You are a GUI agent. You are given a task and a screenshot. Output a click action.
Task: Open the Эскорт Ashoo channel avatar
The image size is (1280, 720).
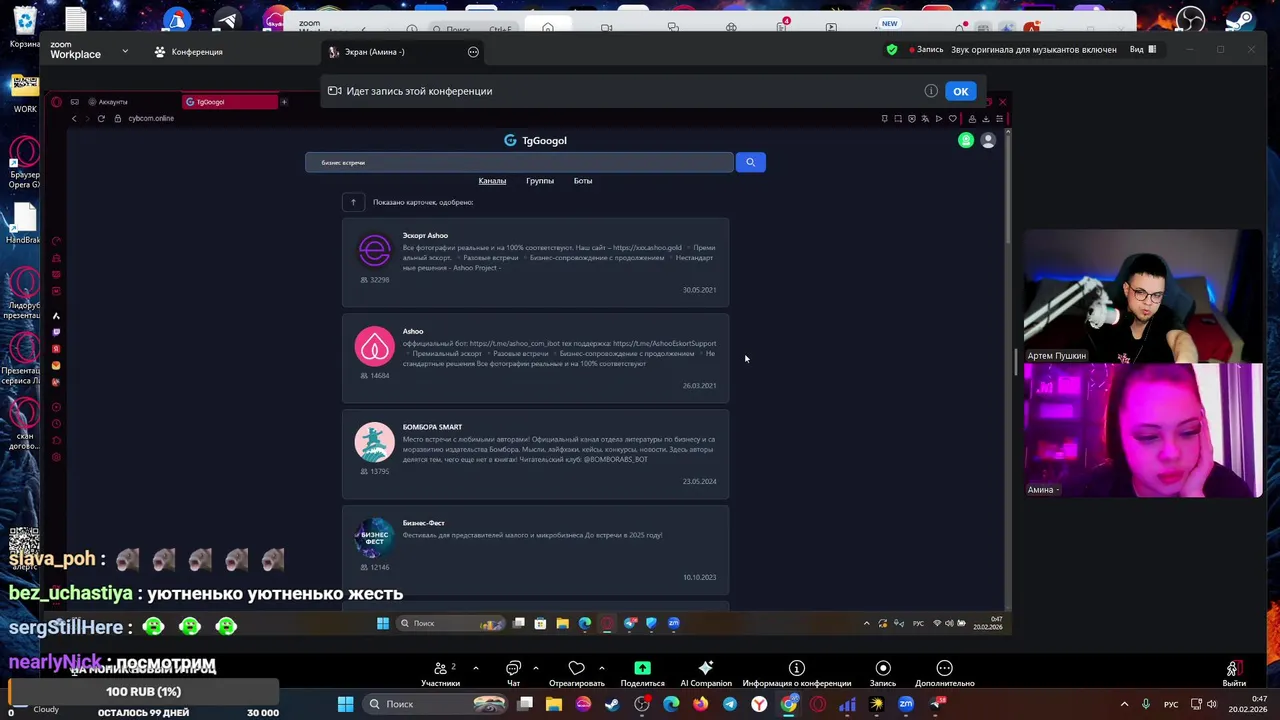click(x=375, y=250)
